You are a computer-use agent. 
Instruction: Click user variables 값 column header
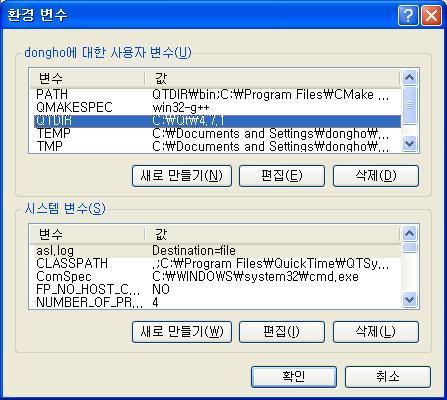273,79
